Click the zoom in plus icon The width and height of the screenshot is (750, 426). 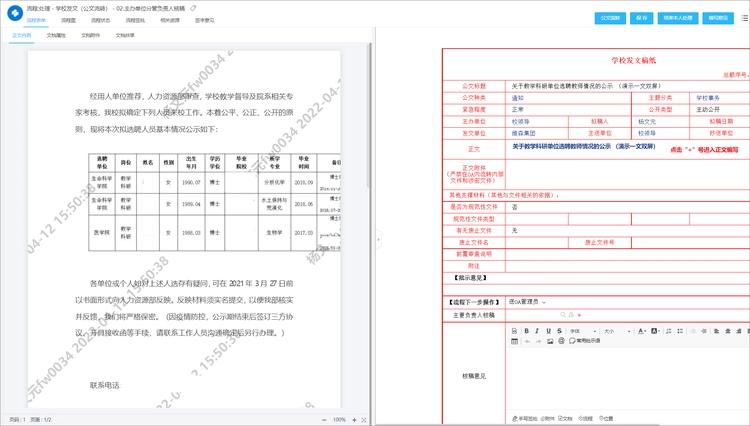click(354, 419)
